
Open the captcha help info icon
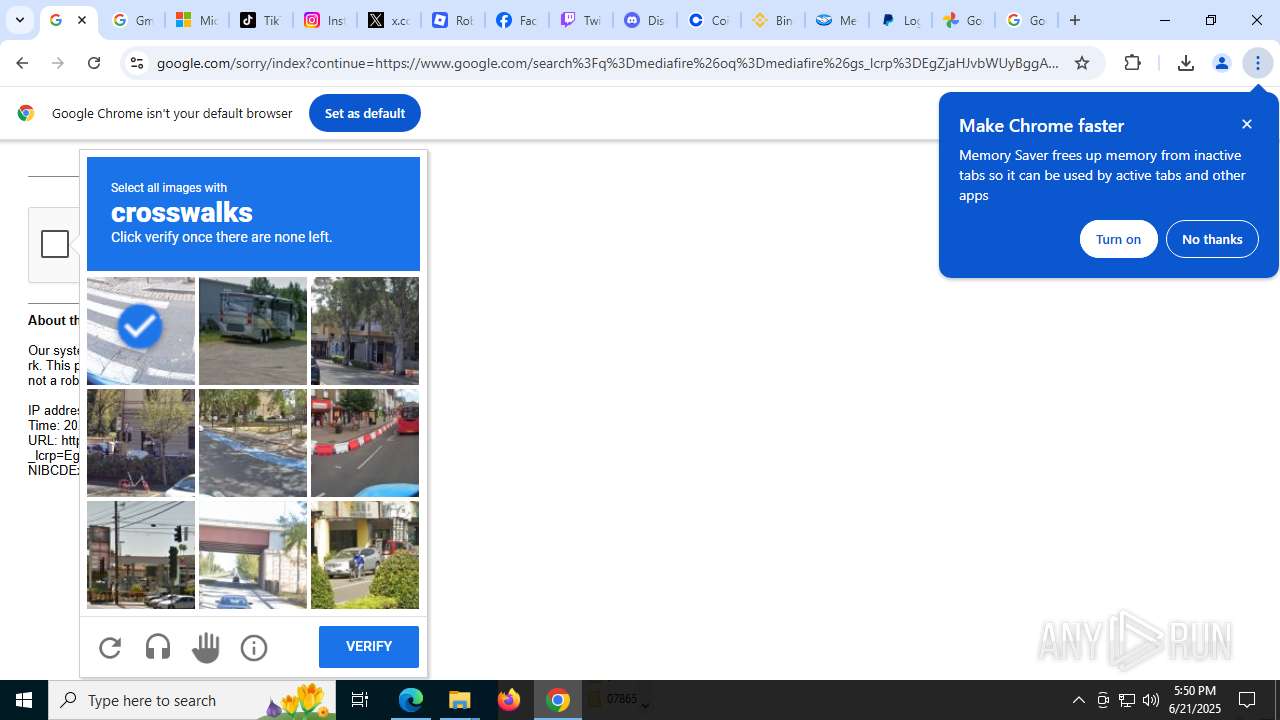(x=254, y=647)
